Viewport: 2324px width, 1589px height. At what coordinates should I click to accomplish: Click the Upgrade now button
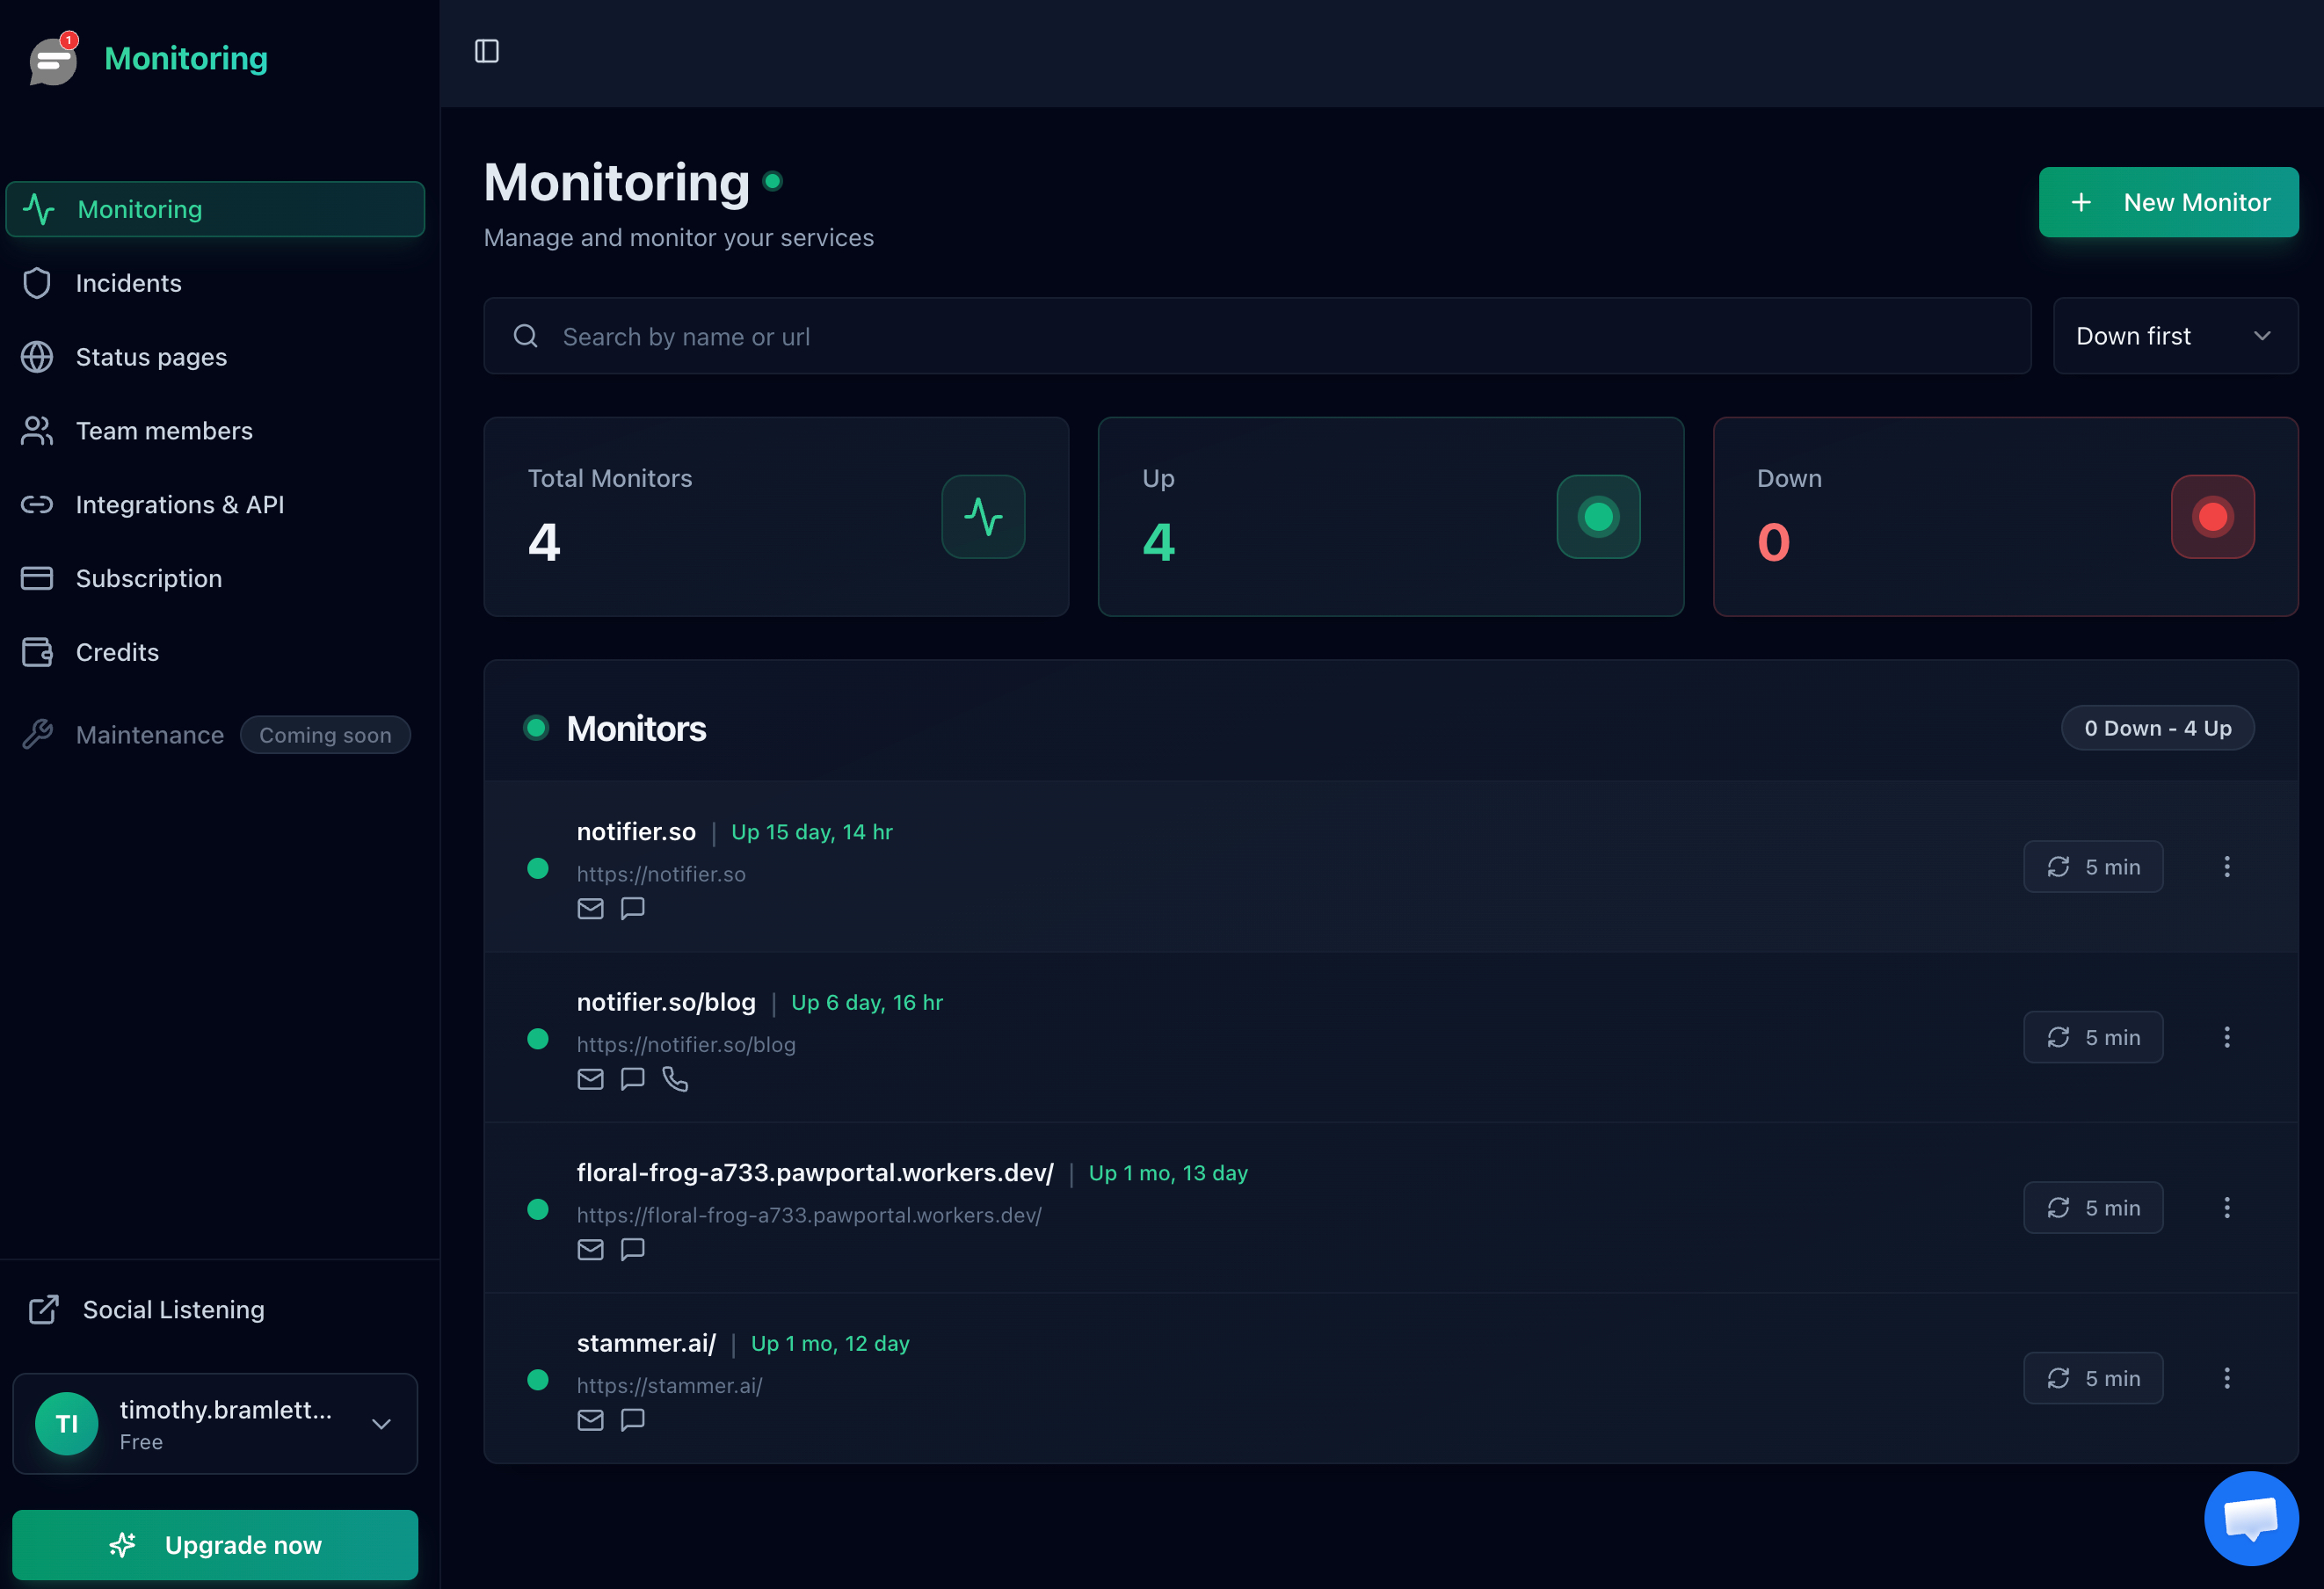(x=215, y=1544)
